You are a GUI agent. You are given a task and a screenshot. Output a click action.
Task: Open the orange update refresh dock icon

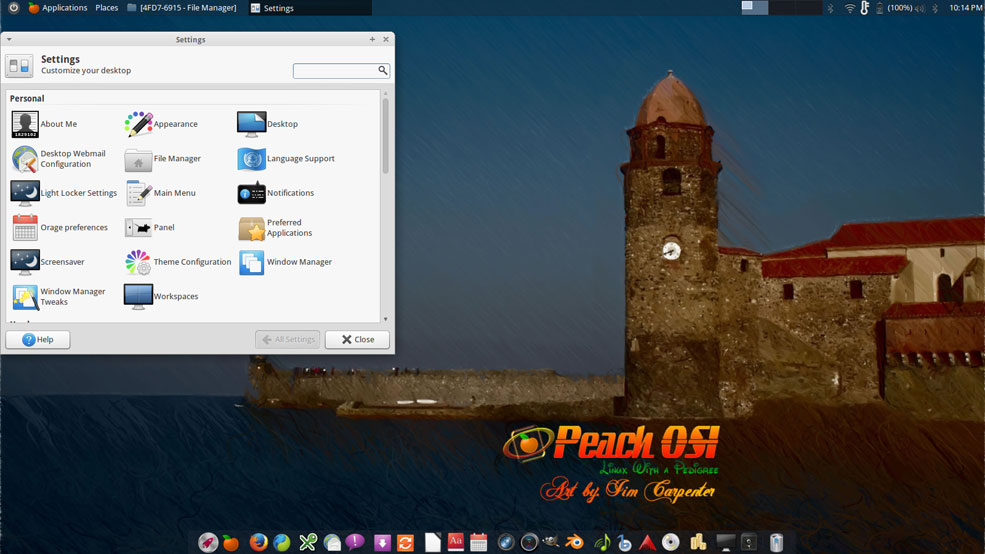click(x=405, y=543)
